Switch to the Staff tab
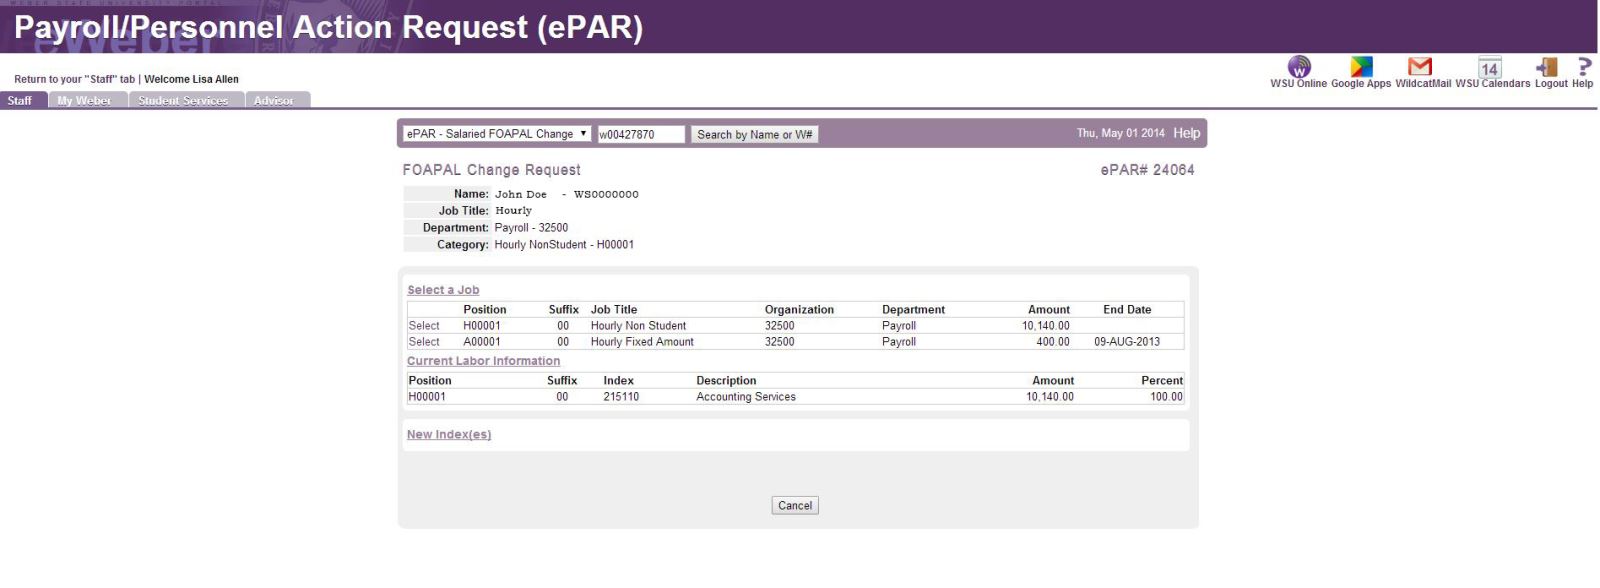 pos(20,101)
